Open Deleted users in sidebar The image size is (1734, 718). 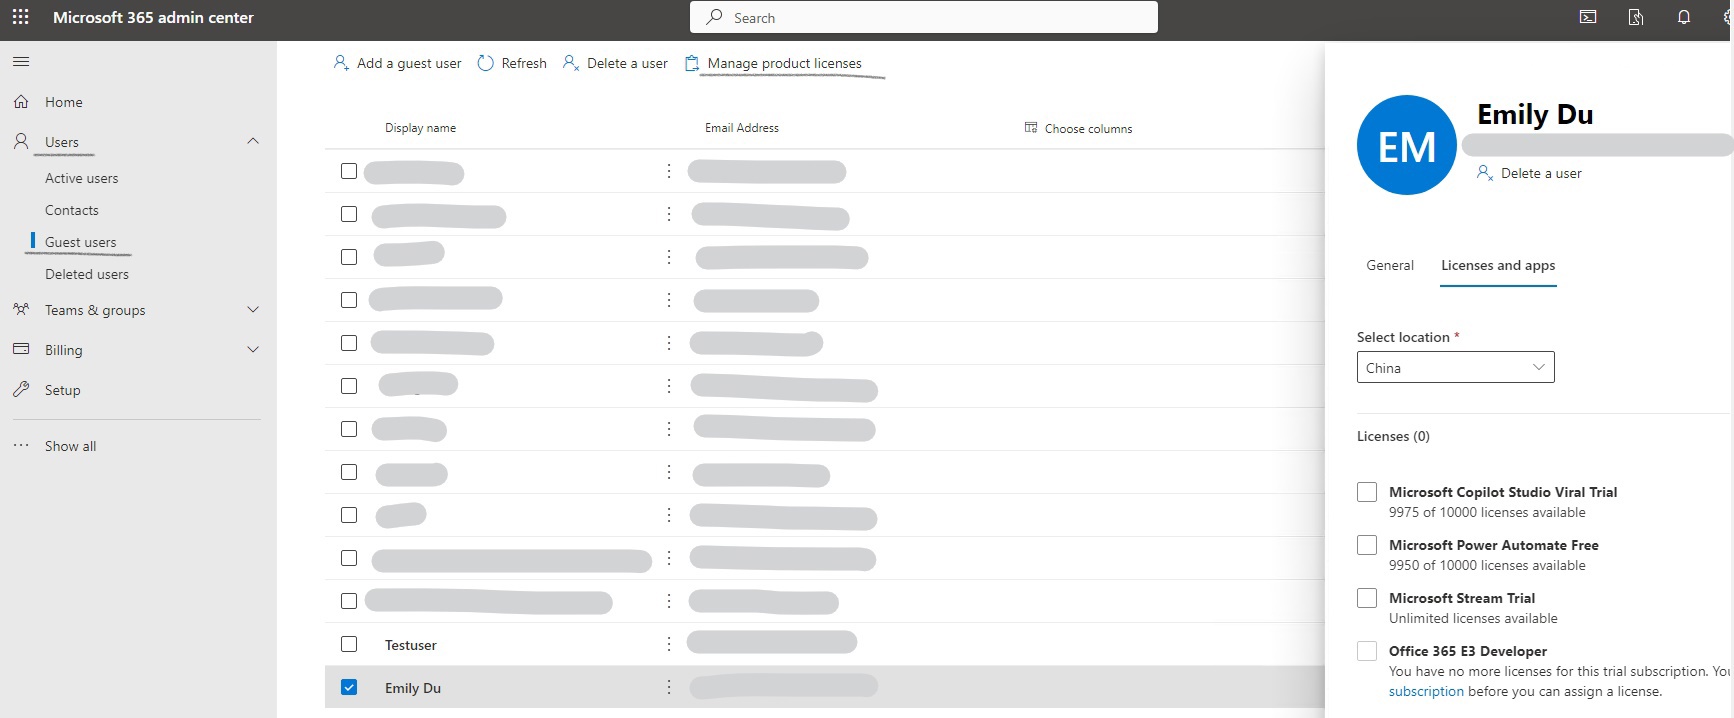pos(87,274)
